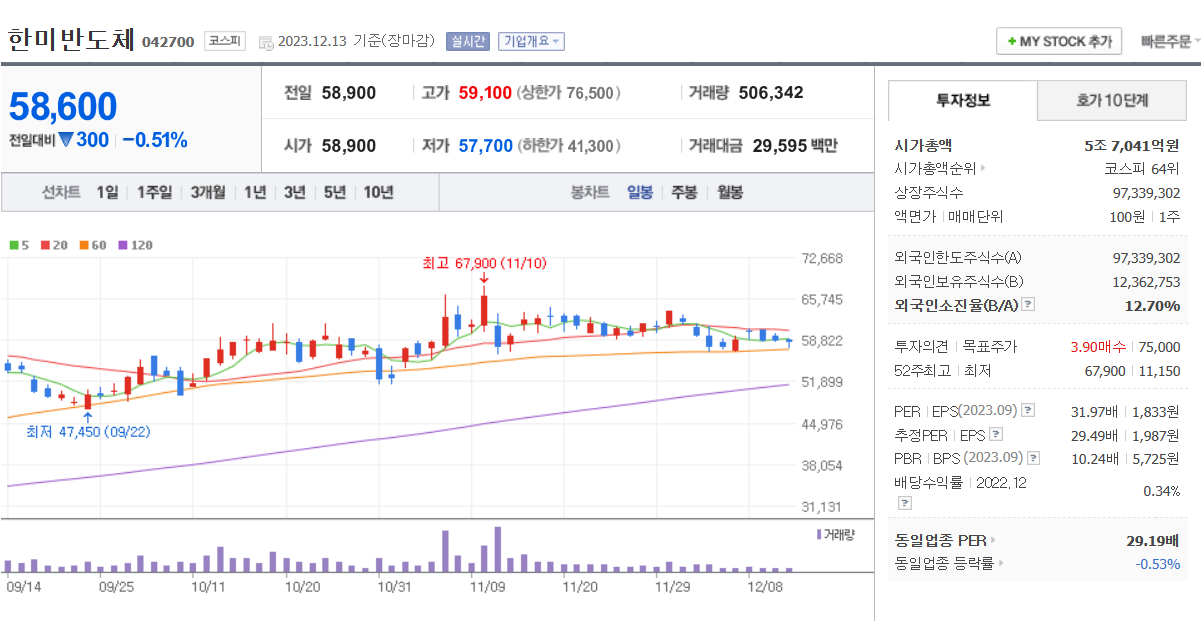Click the 시가총액 value 5조 7,041억원
Screen dimensions: 1203x621
[x=1131, y=145]
